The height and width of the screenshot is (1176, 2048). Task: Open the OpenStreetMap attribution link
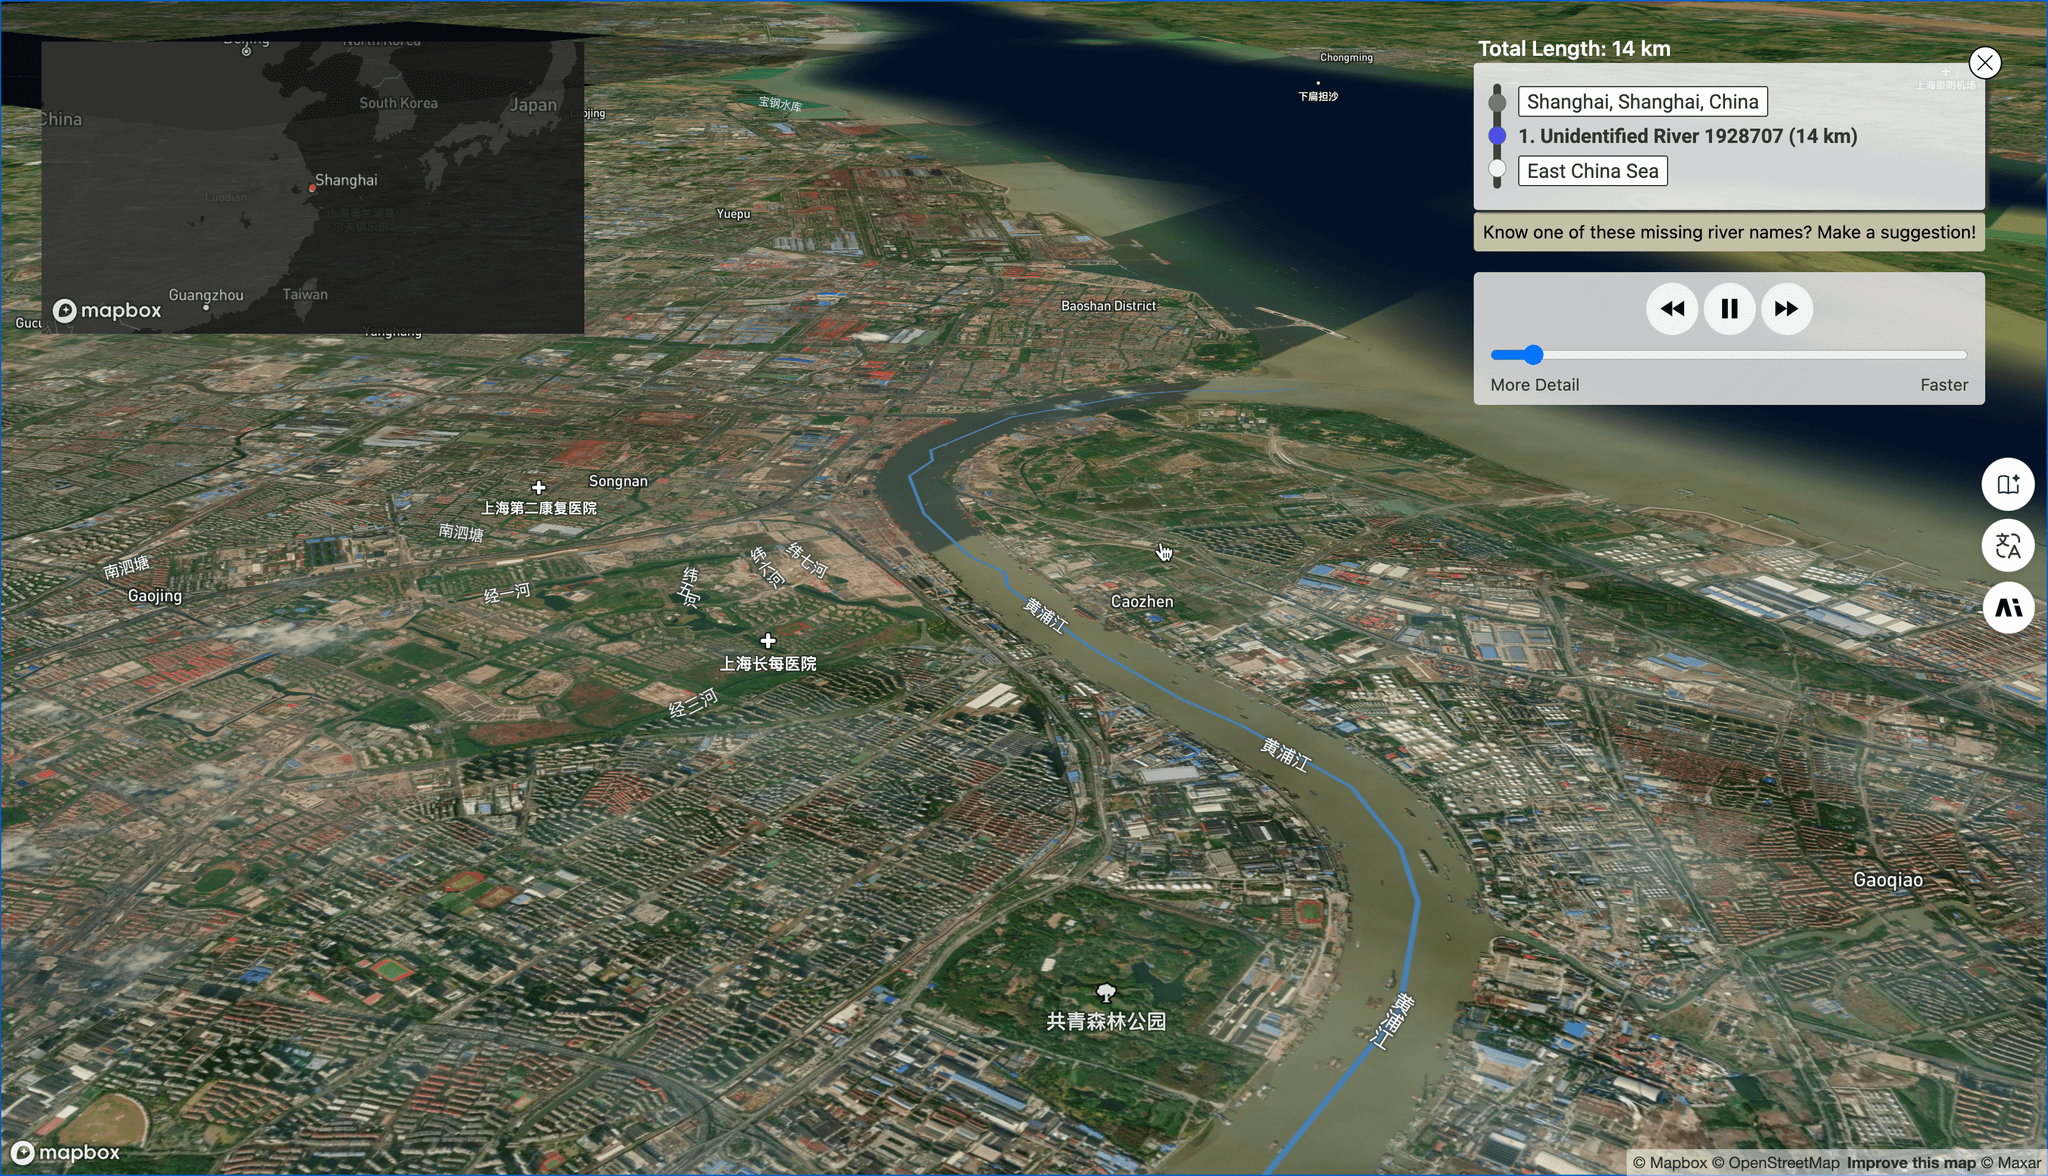pos(1776,1163)
